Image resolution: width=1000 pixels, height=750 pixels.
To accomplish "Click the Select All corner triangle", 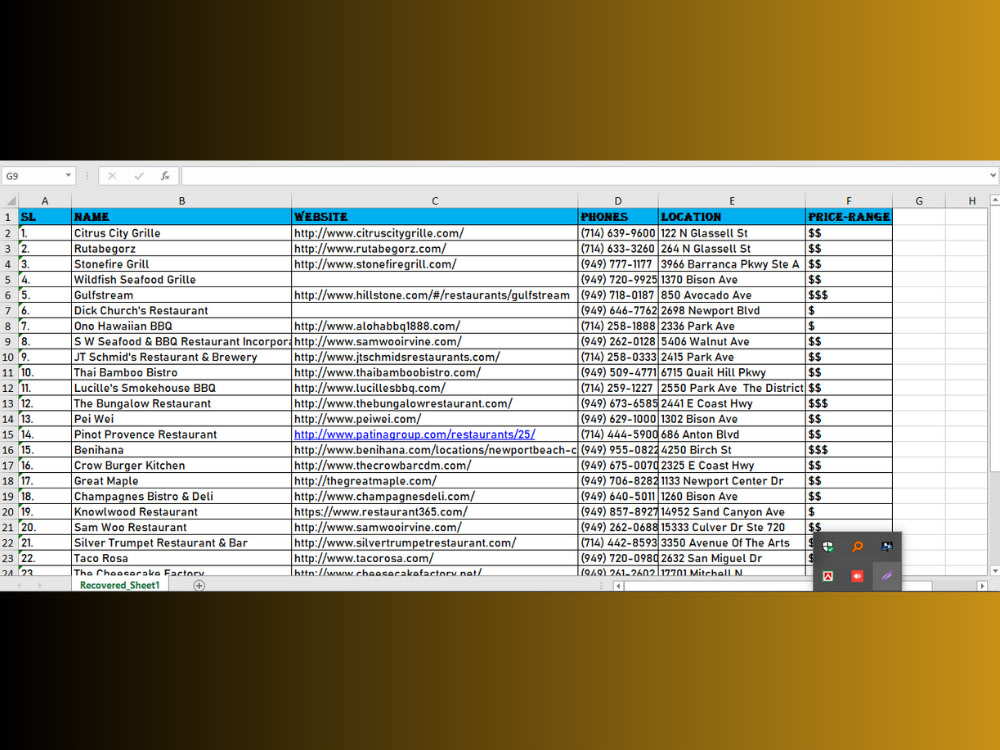I will (10, 201).
